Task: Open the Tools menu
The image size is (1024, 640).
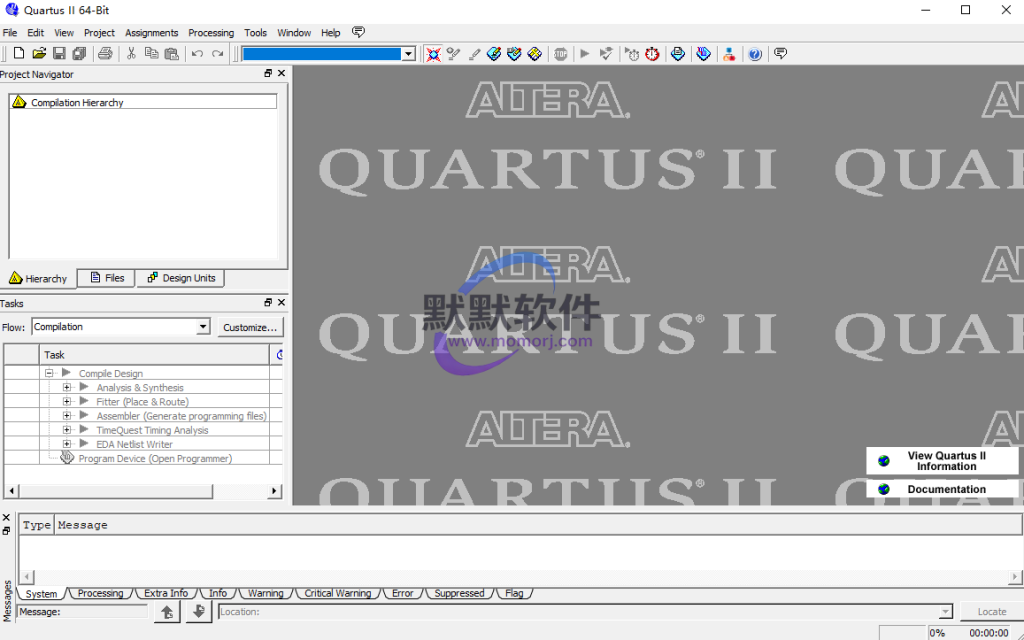Action: 255,33
